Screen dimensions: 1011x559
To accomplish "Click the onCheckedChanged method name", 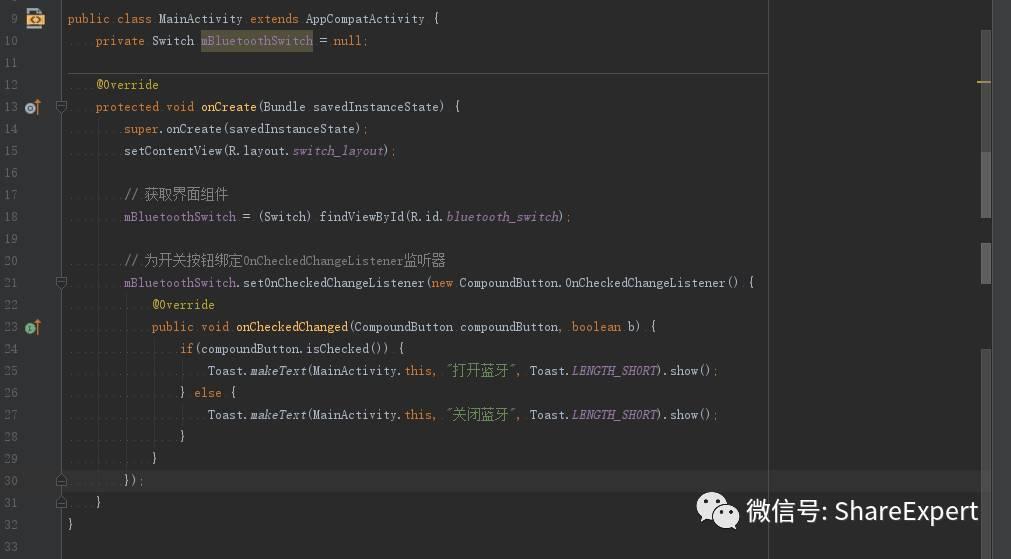I will 292,327.
